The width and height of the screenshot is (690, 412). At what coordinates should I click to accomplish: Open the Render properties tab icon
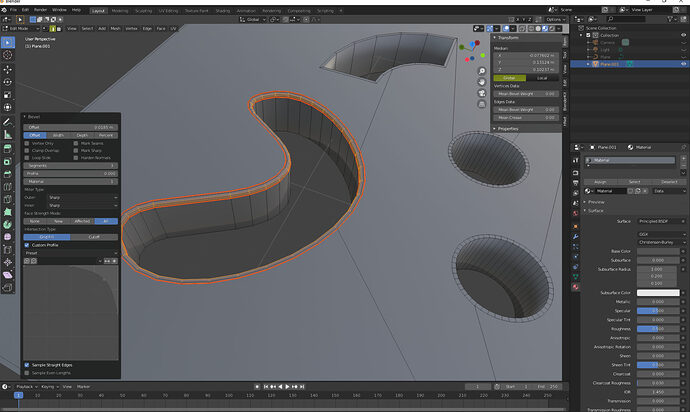[575, 173]
